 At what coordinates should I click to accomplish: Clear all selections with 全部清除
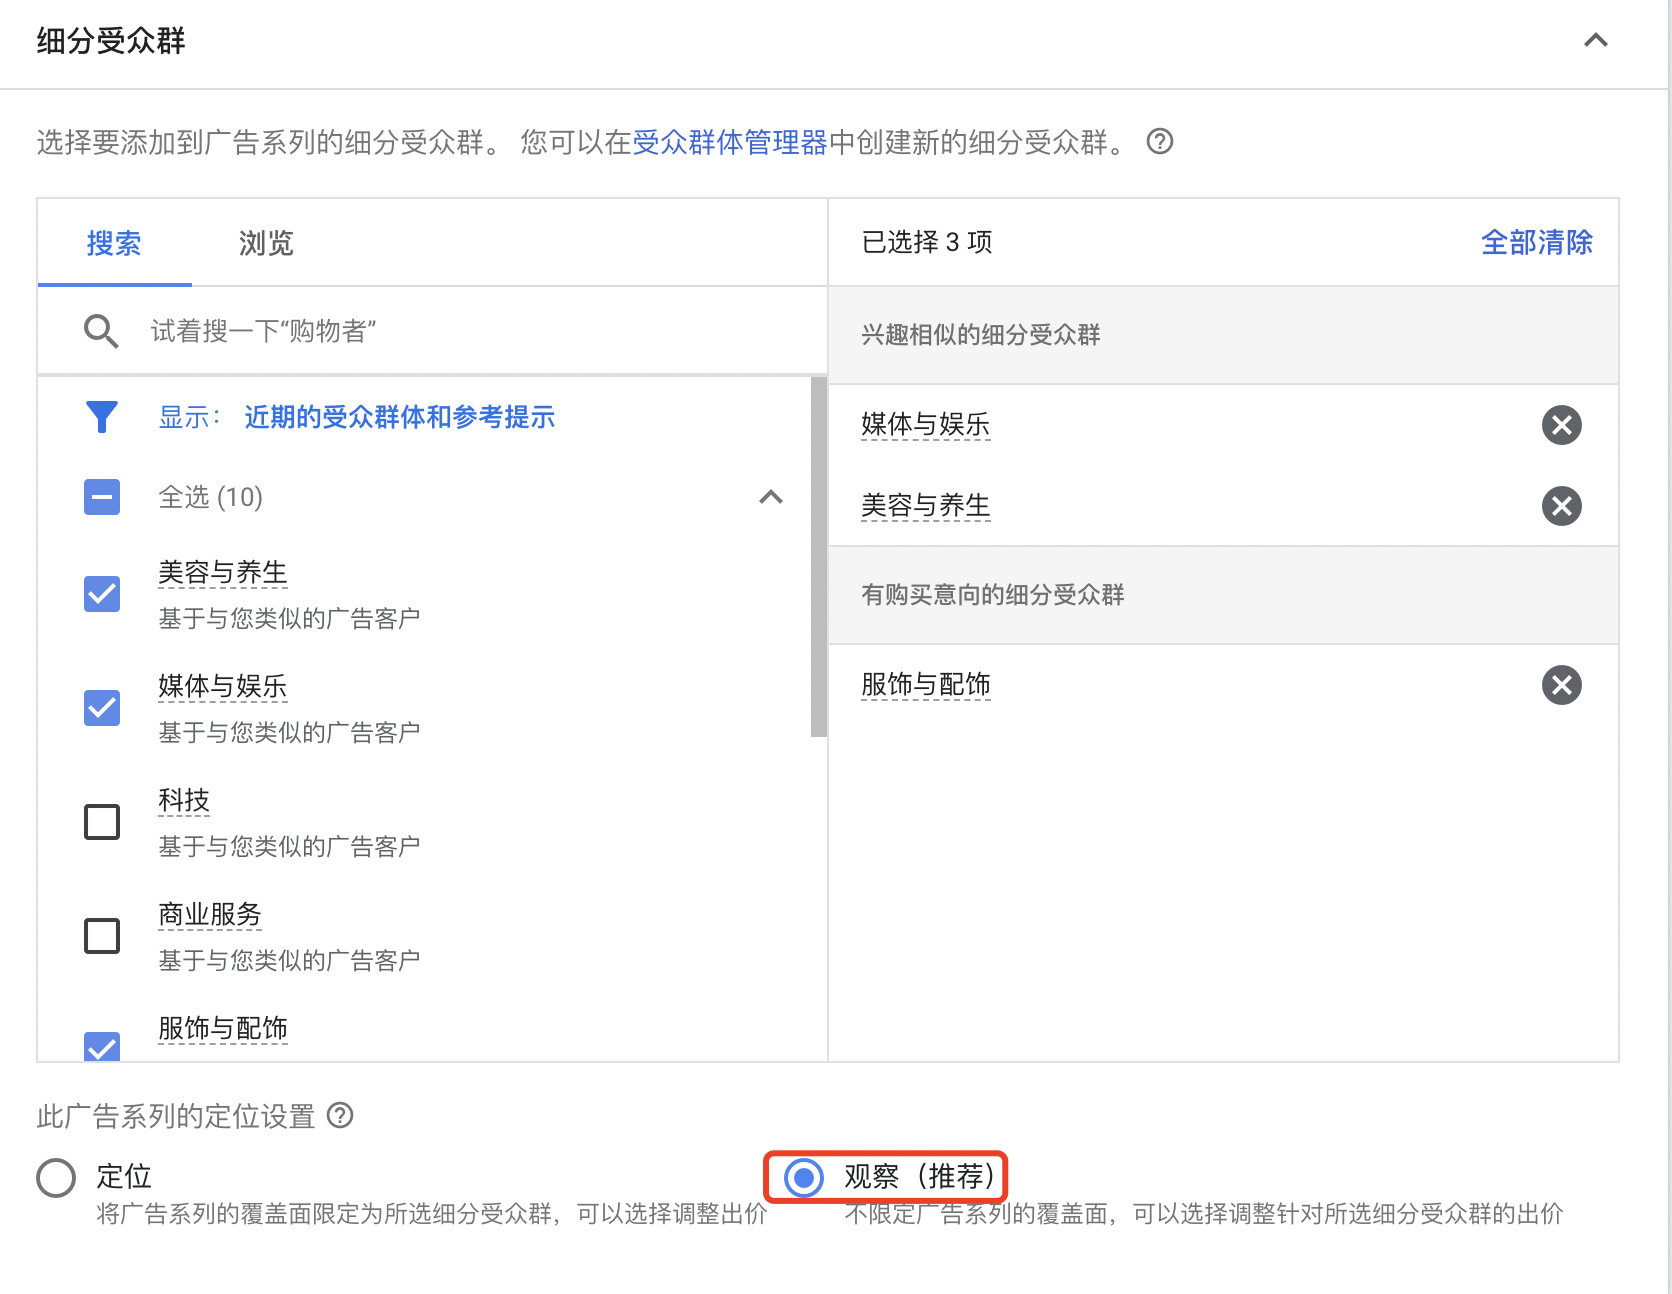[1537, 243]
